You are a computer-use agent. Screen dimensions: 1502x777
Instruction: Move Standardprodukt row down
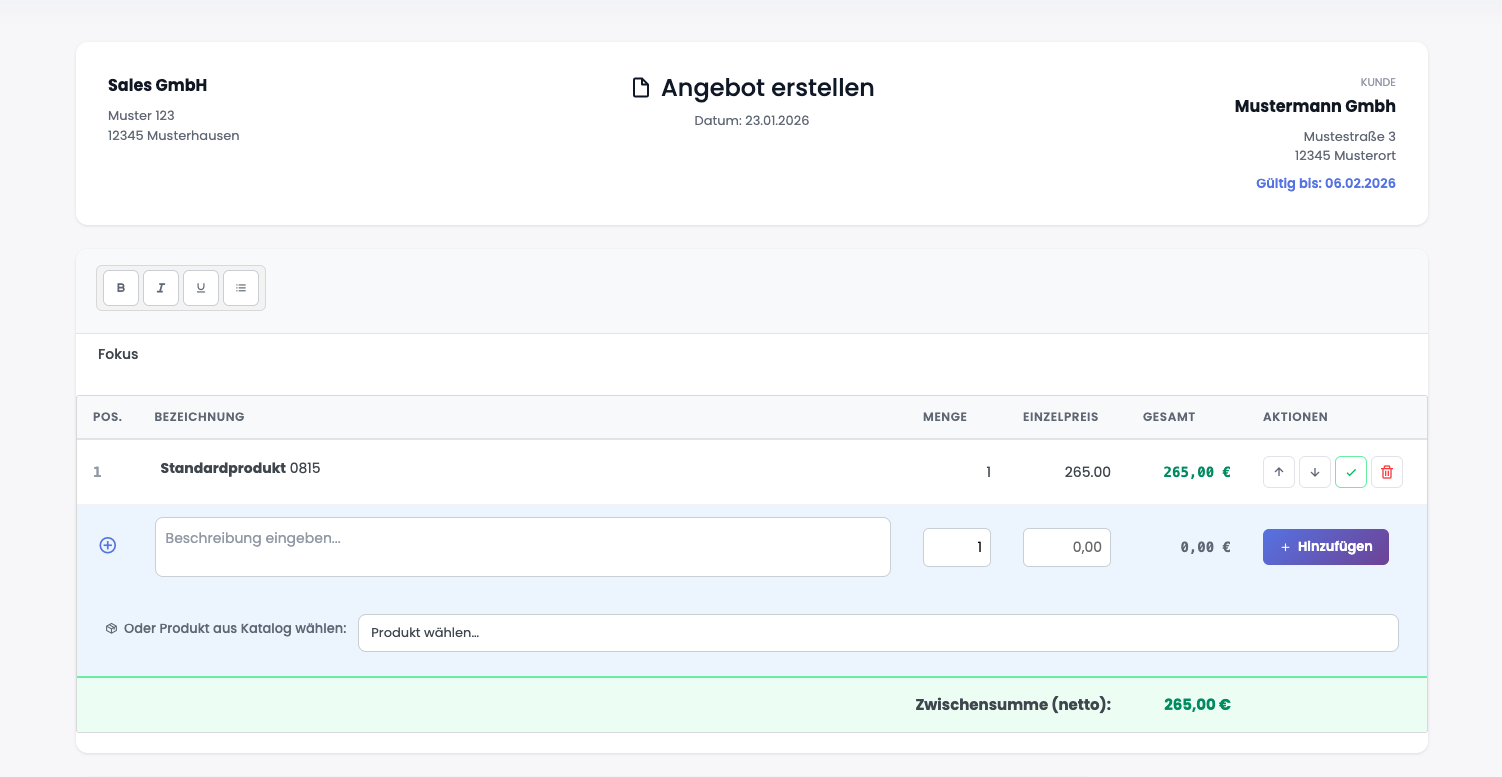(1315, 472)
